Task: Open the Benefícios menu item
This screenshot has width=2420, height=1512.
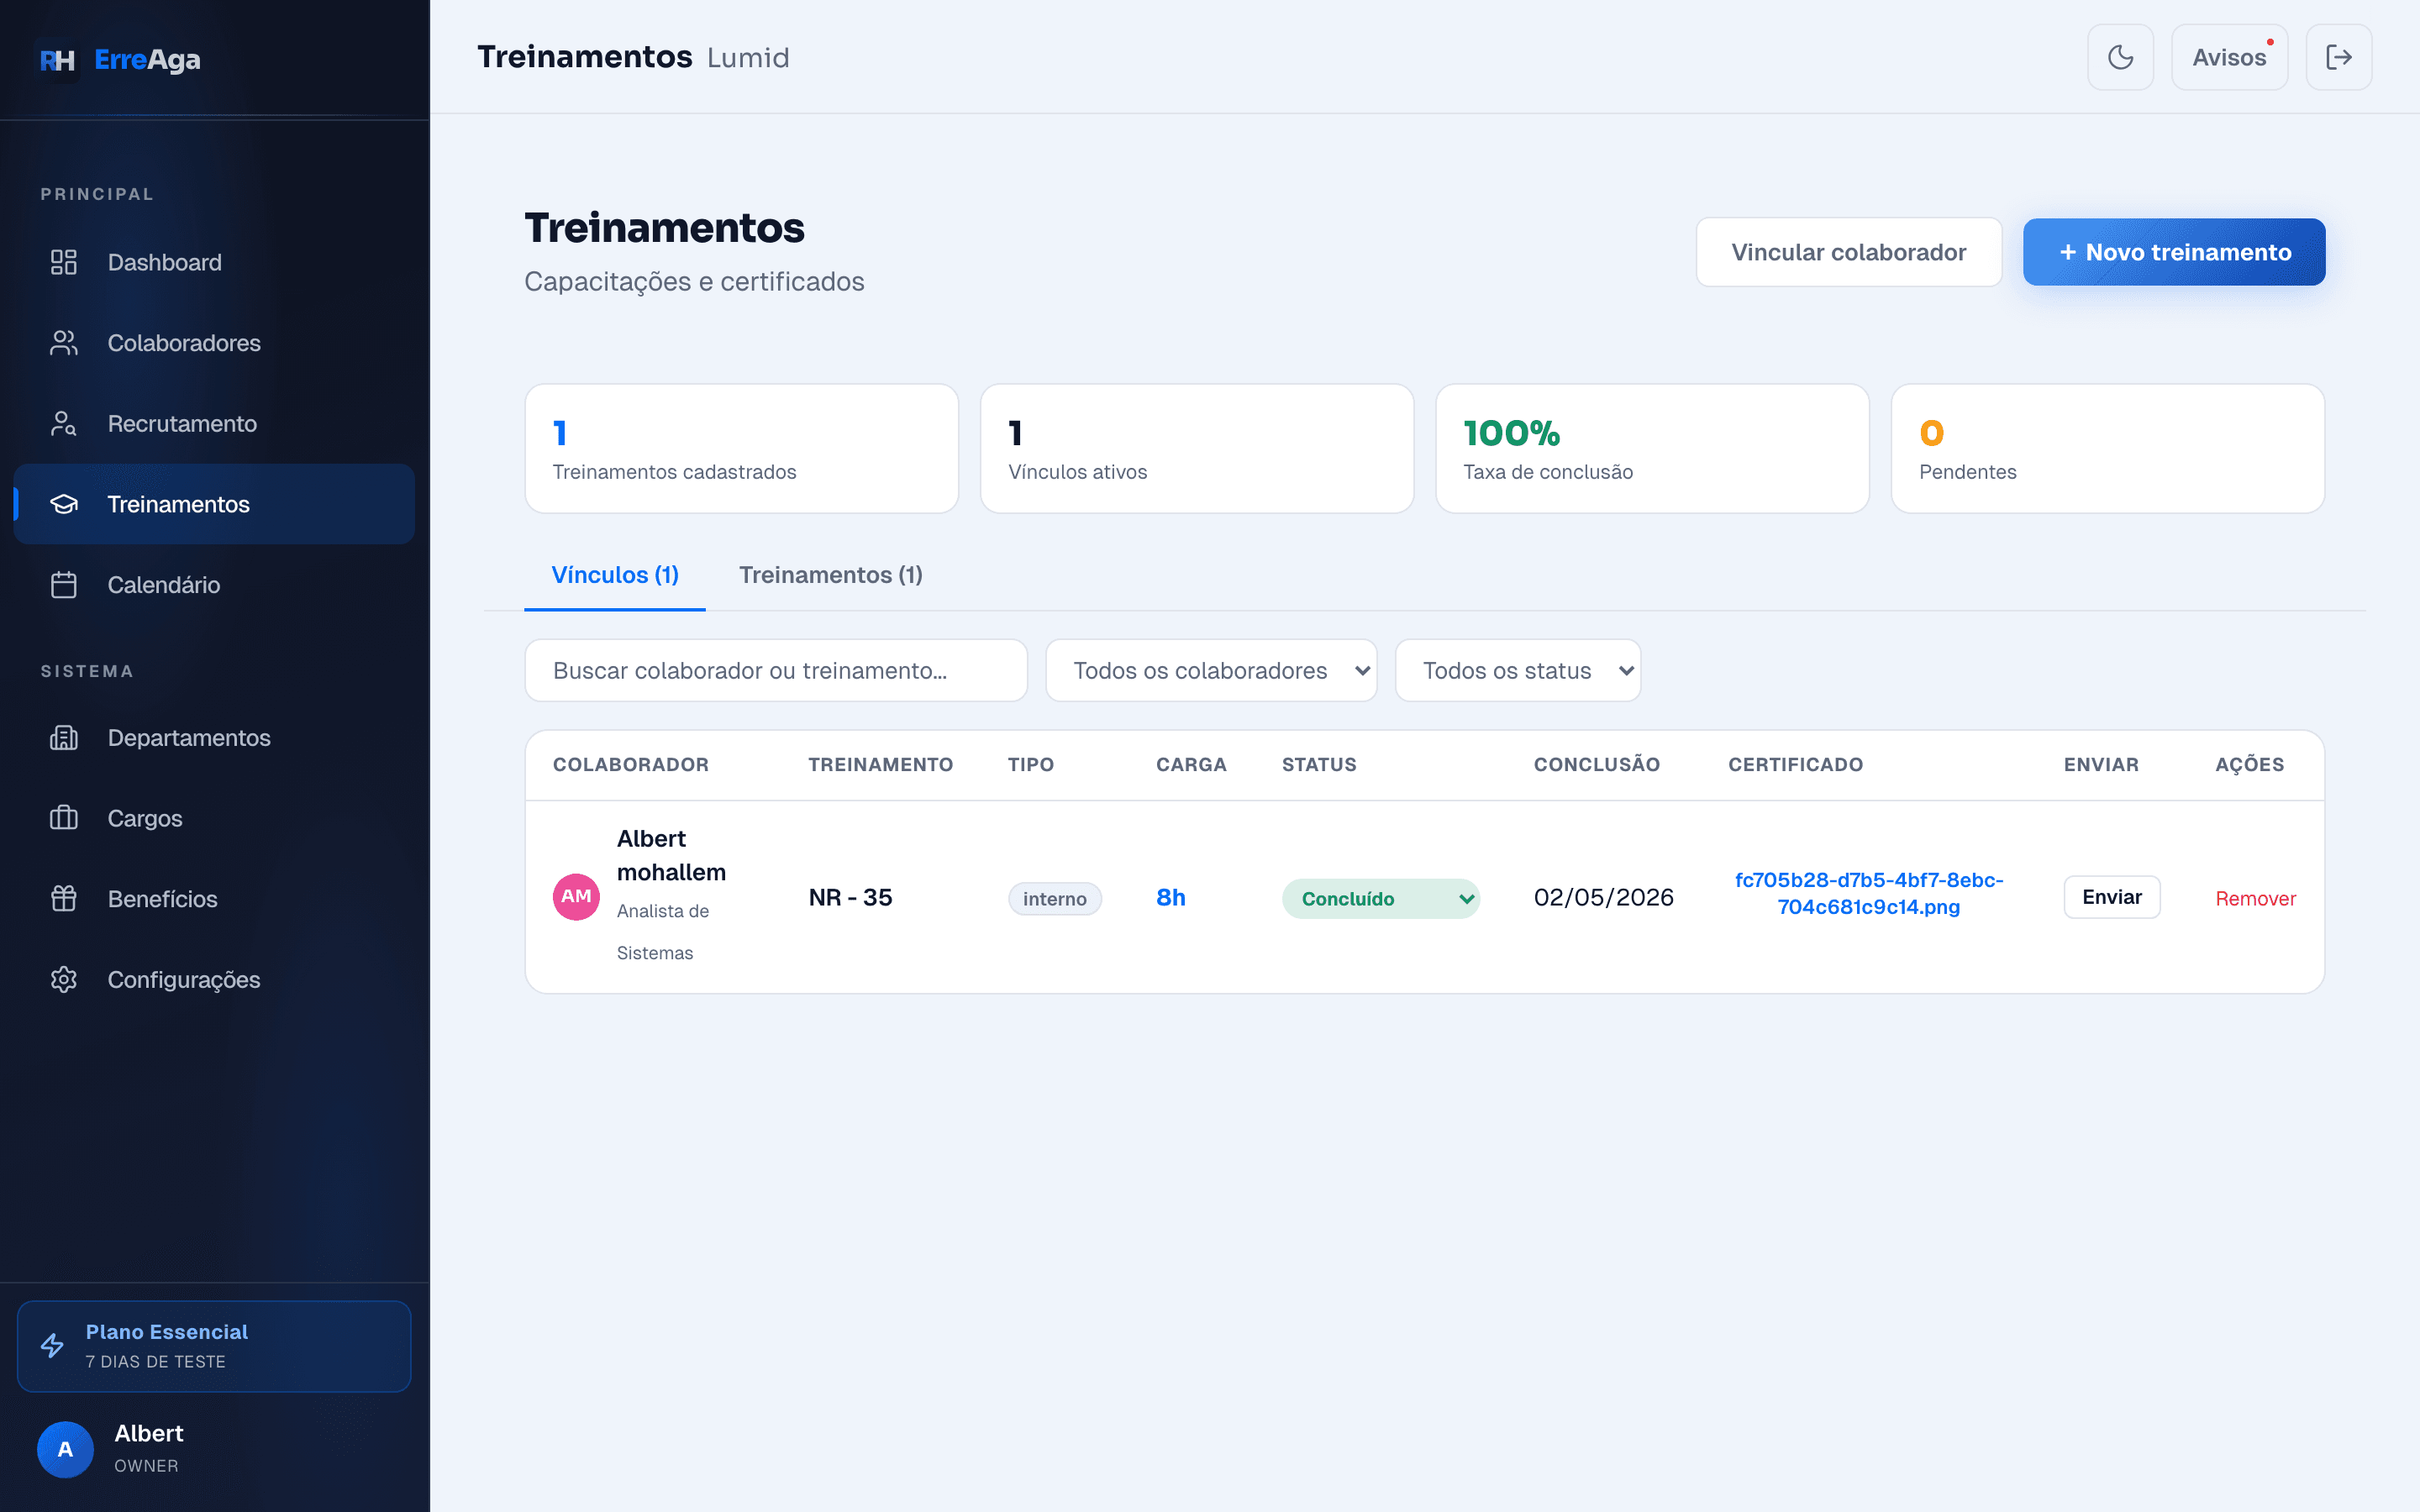Action: tap(214, 899)
